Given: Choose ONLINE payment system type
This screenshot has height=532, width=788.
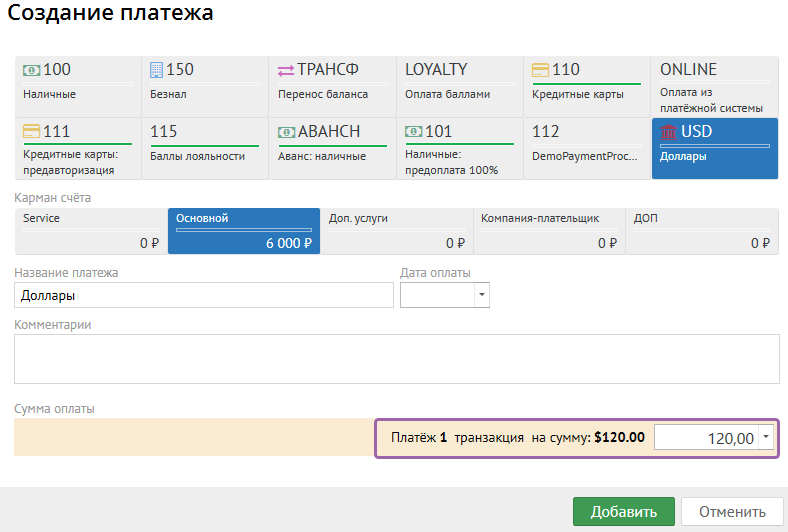Looking at the screenshot, I should click(715, 85).
